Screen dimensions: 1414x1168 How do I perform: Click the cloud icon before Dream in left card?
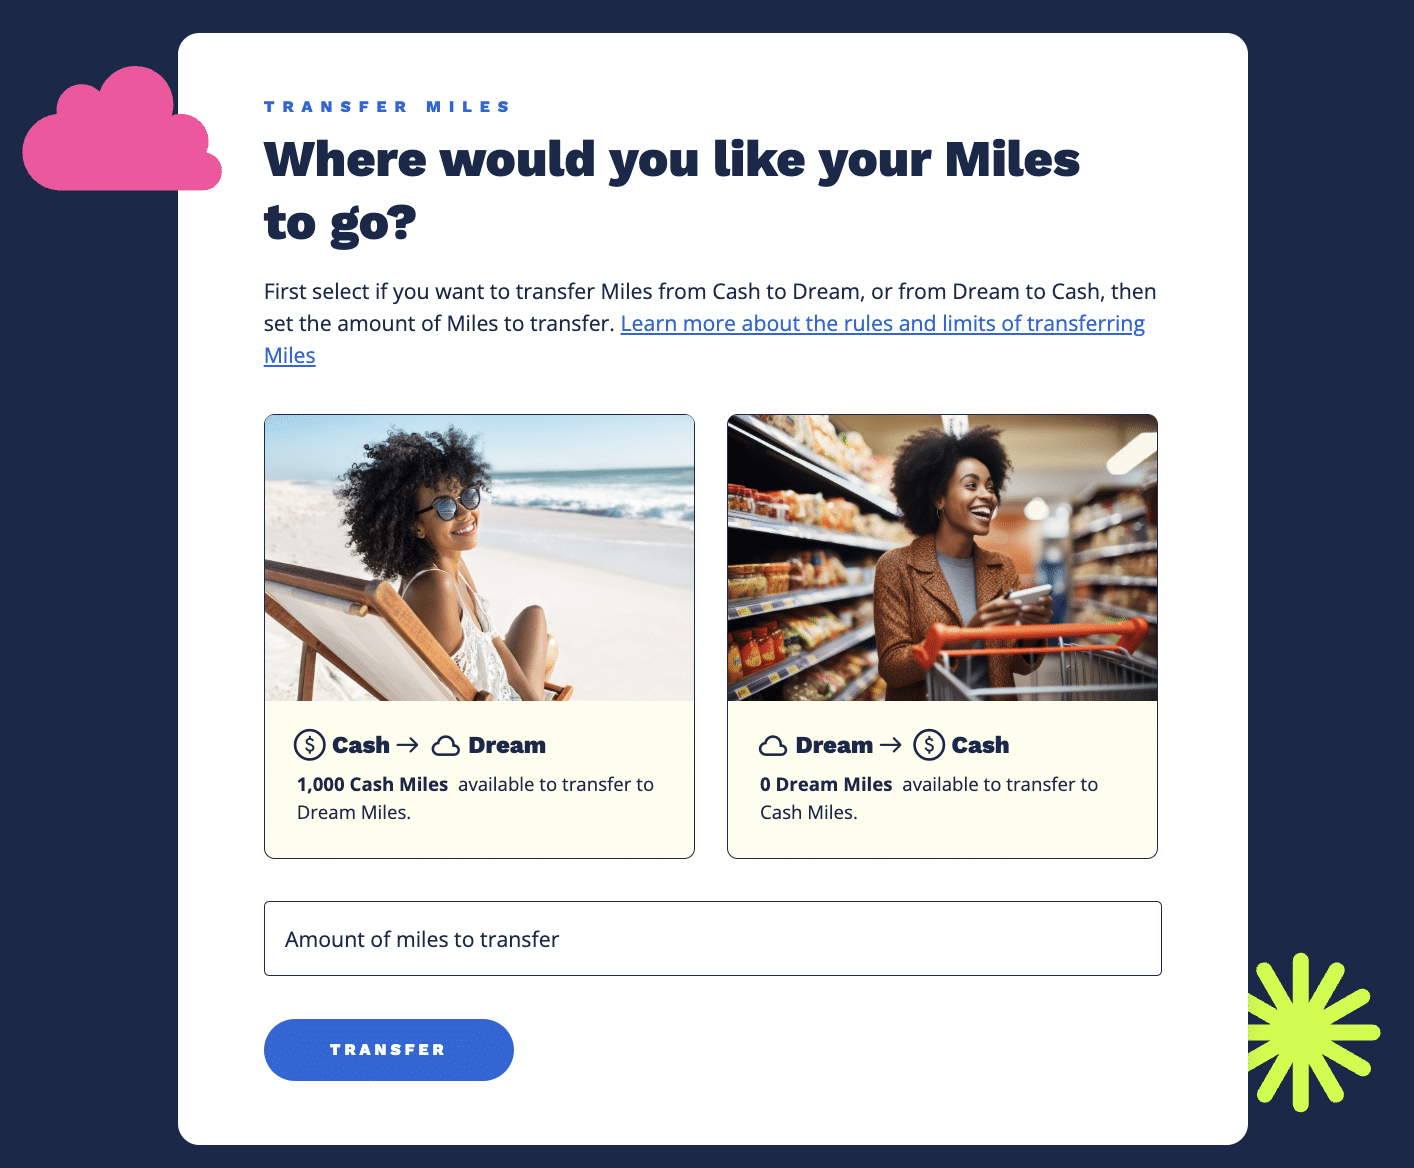[446, 746]
